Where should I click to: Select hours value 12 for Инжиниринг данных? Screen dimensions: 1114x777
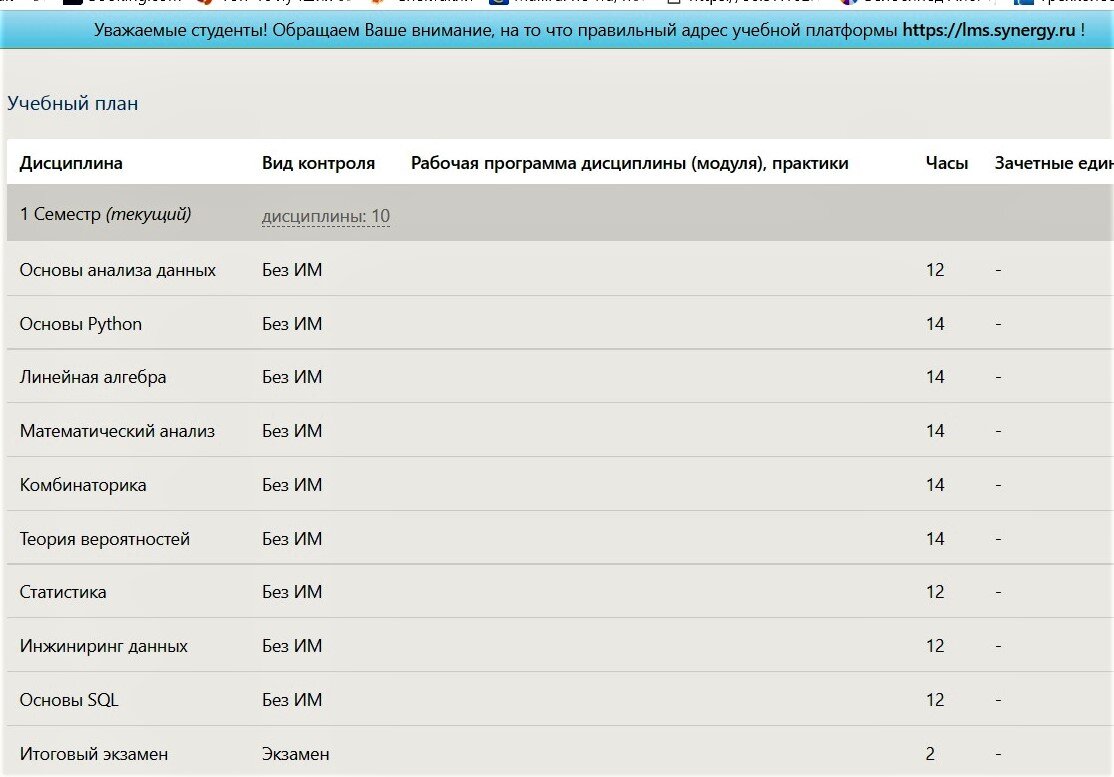[935, 646]
